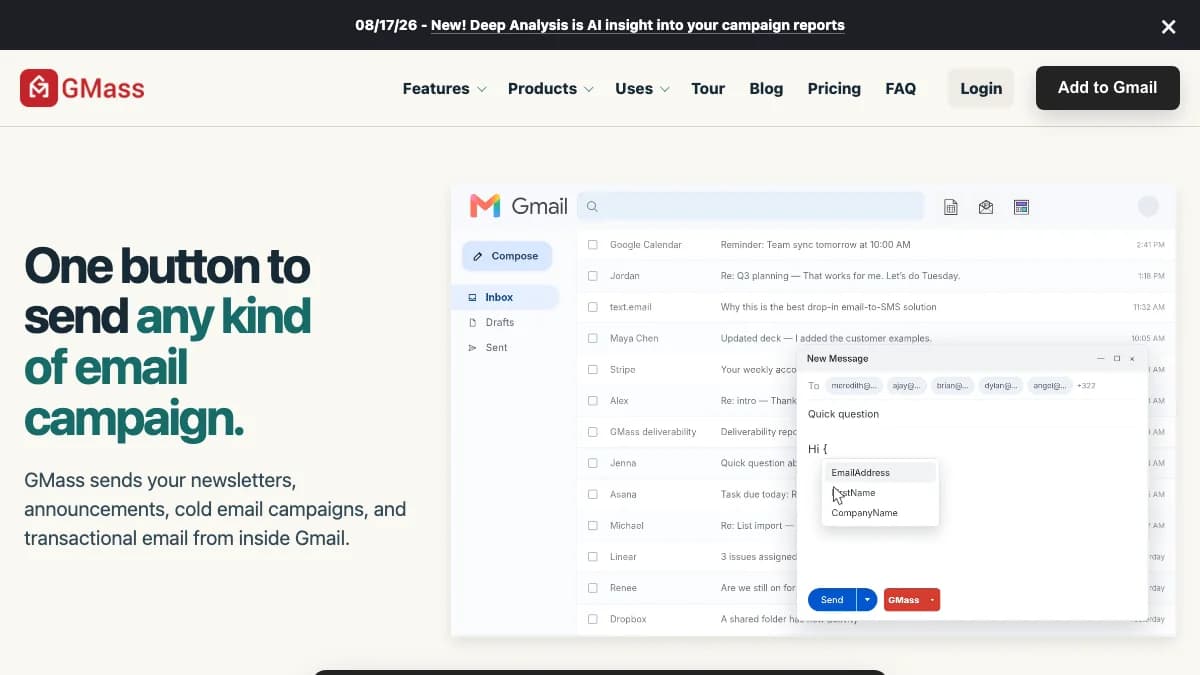This screenshot has width=1200, height=675.
Task: Minimize the New Message compose window
Action: pyautogui.click(x=1101, y=358)
